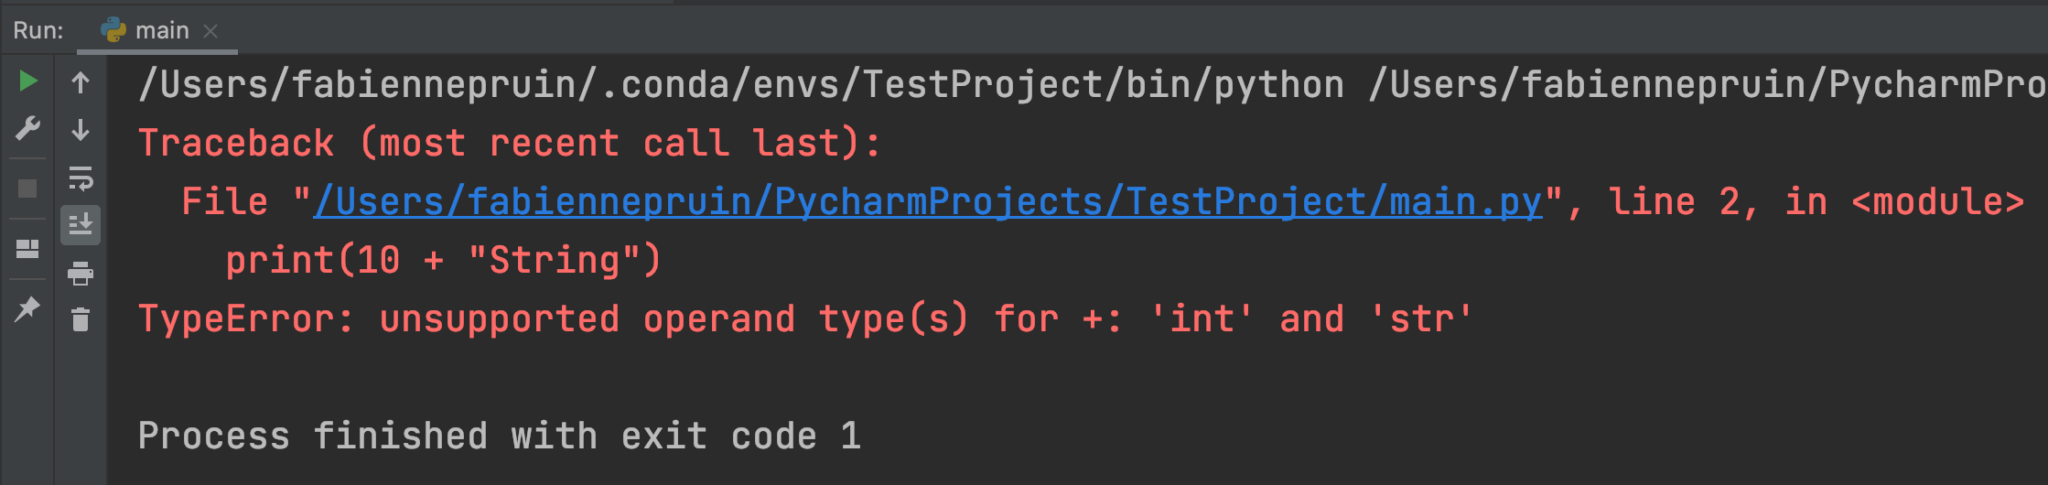2048x485 pixels.
Task: Toggle soft-wrap for console output
Action: [x=81, y=178]
